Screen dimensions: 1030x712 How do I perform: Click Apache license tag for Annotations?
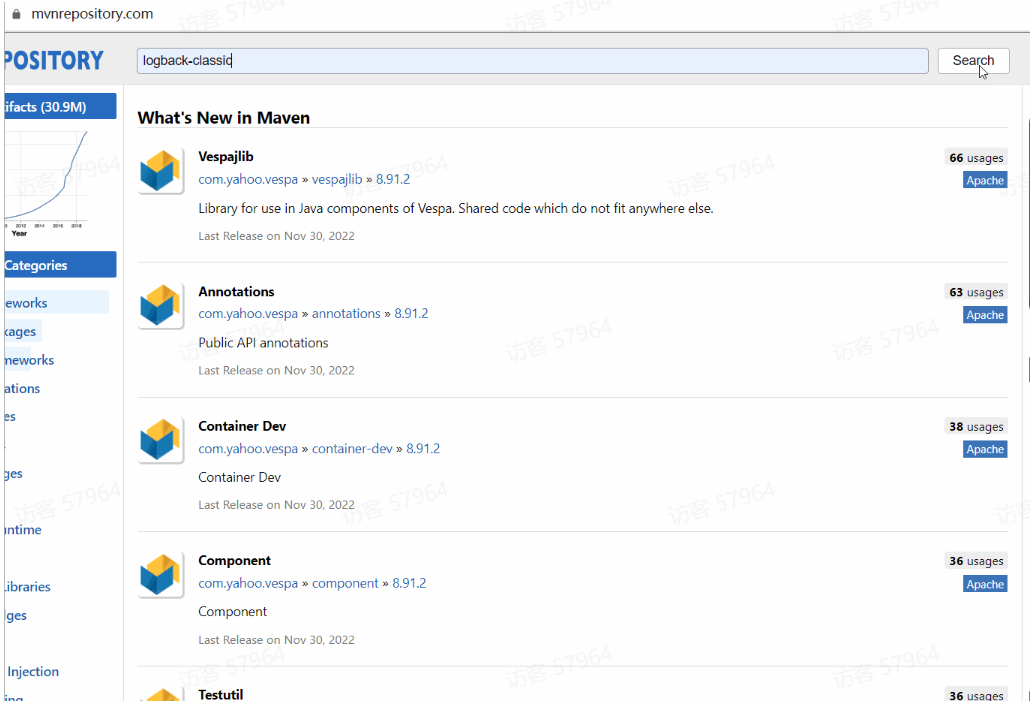(985, 315)
